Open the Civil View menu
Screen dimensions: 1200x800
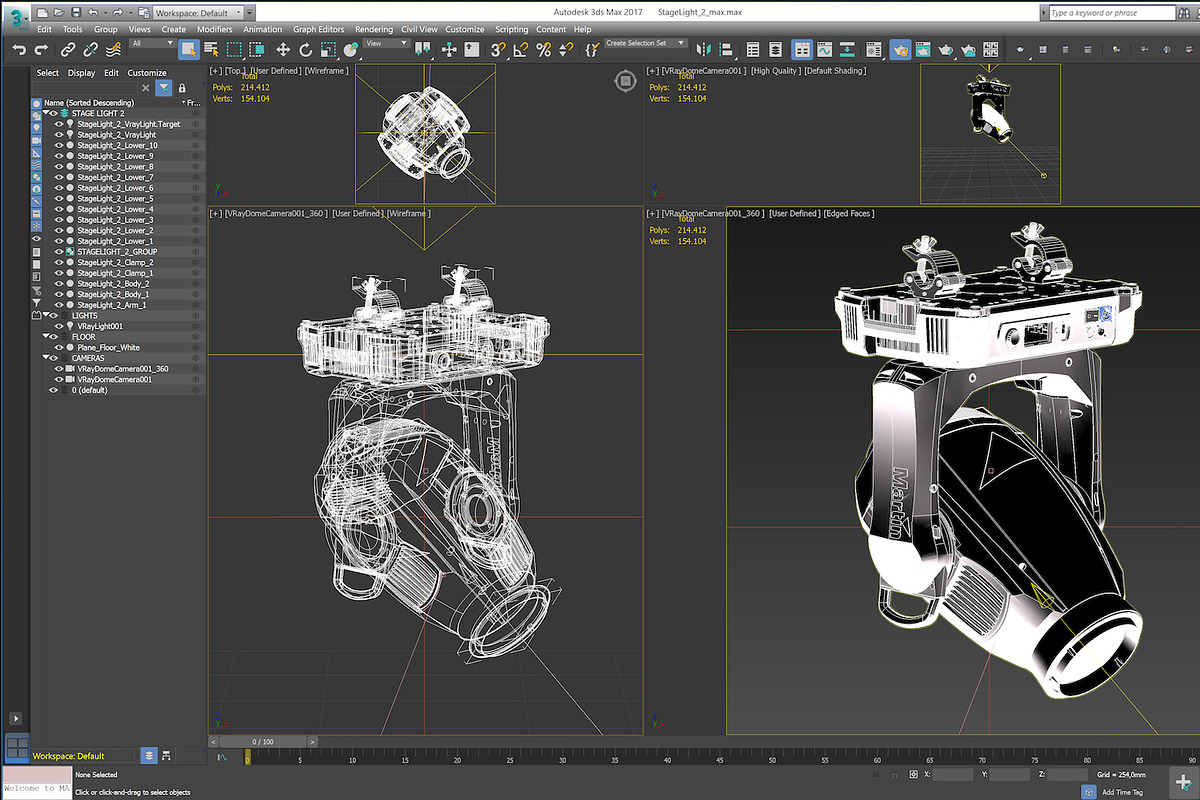point(419,30)
